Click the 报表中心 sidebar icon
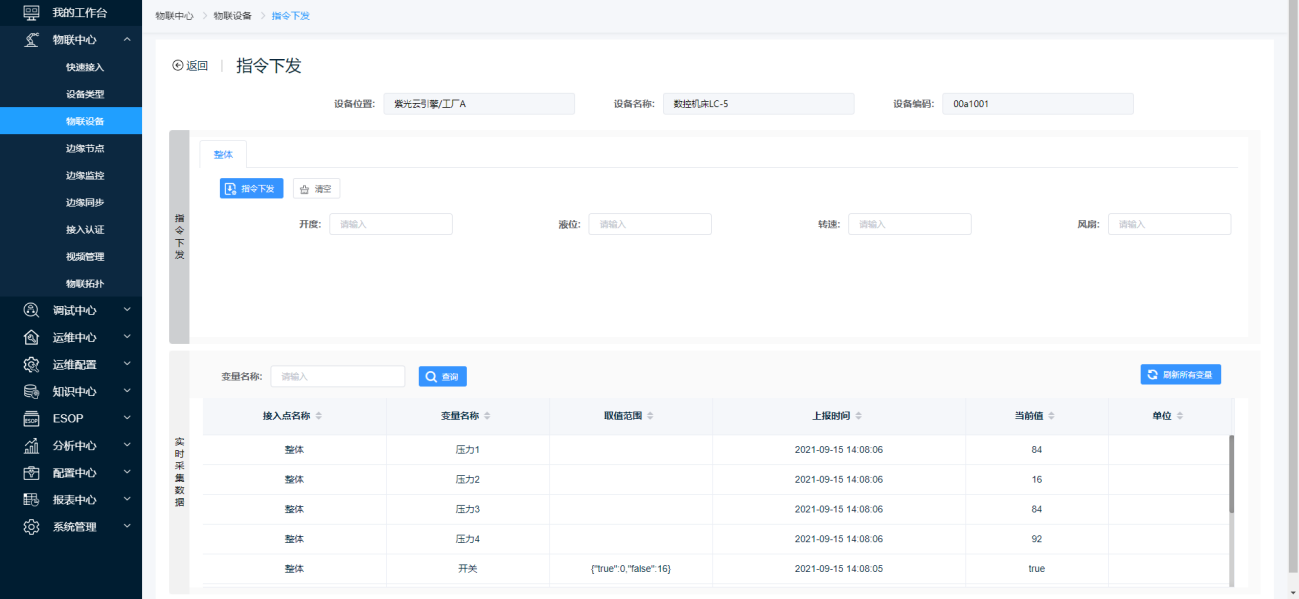 31,499
